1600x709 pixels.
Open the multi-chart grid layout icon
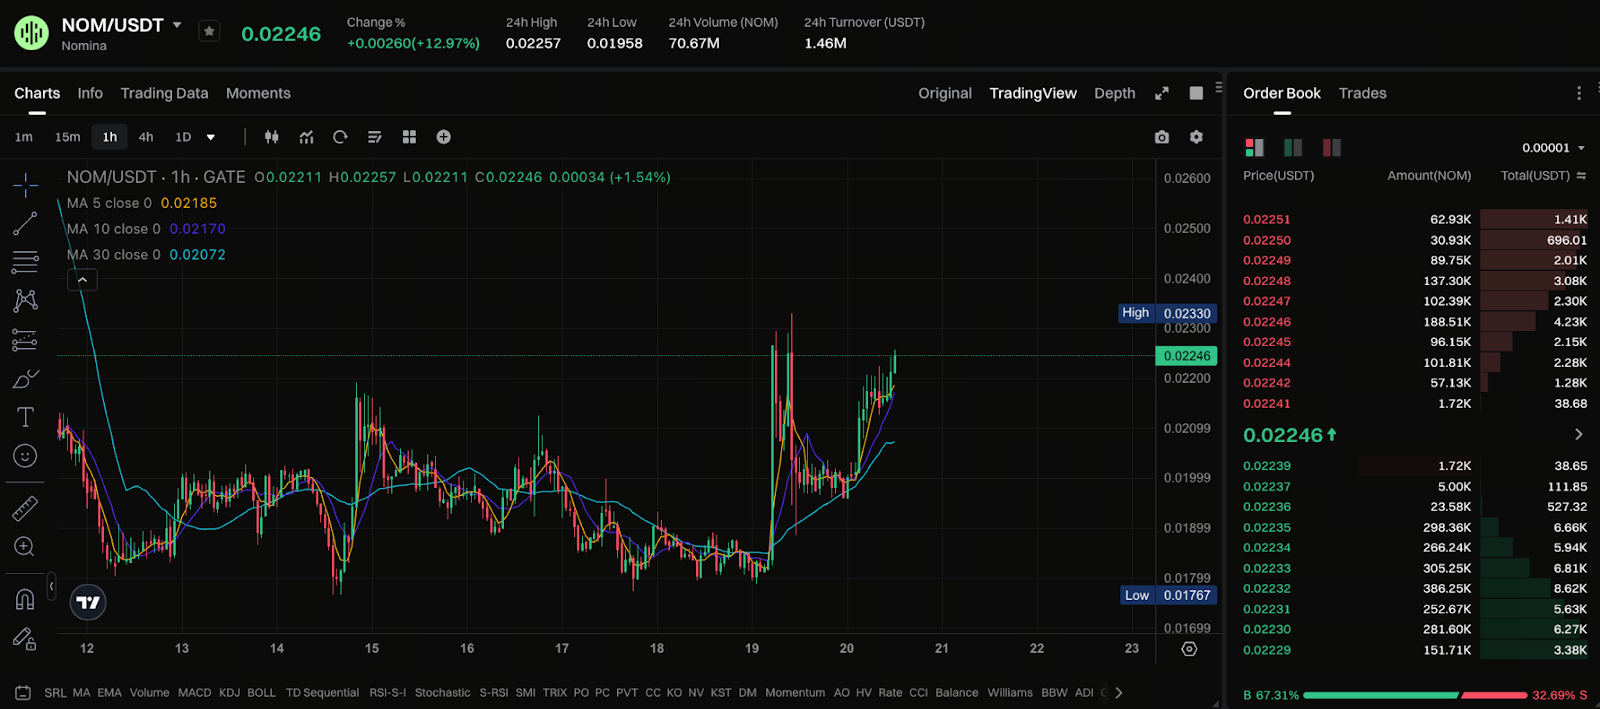[x=409, y=137]
